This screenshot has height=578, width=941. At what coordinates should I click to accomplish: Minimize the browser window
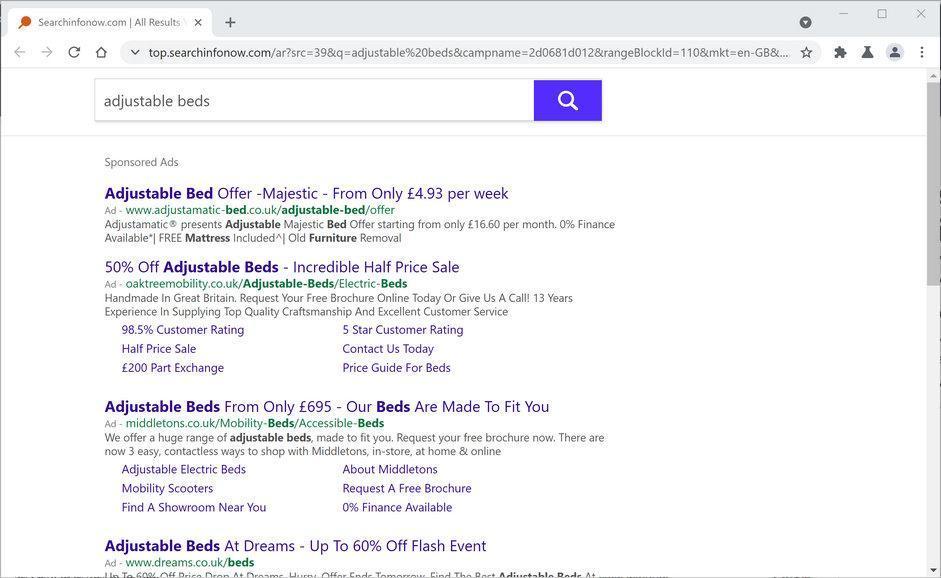point(843,13)
